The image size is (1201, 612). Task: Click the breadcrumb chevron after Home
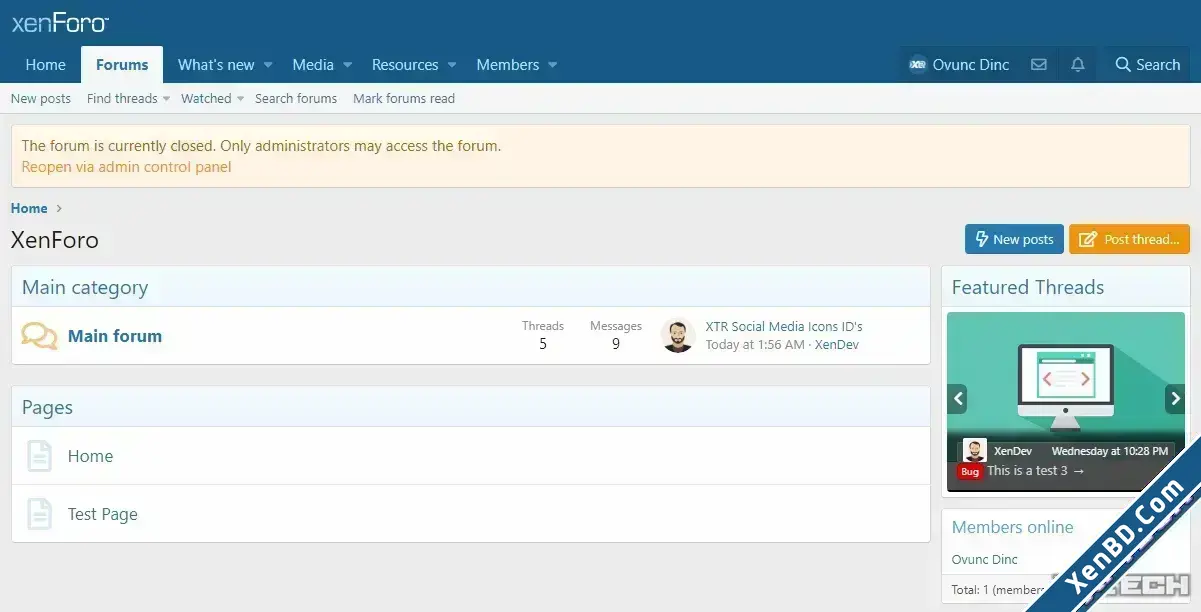[x=59, y=208]
